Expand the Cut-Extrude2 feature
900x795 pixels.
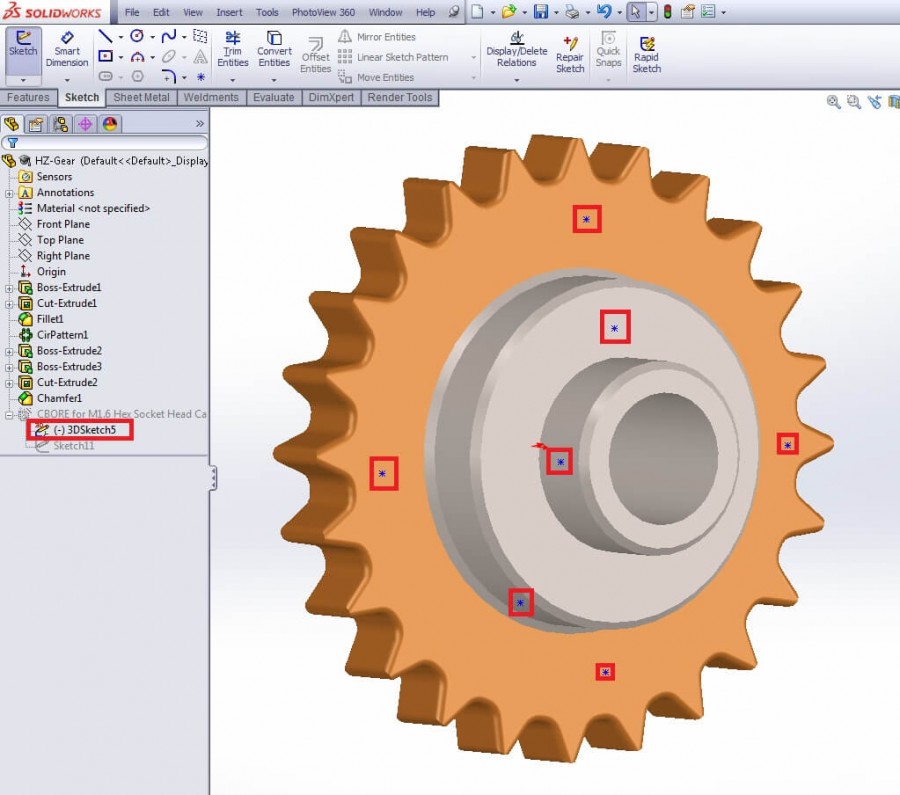(10, 382)
